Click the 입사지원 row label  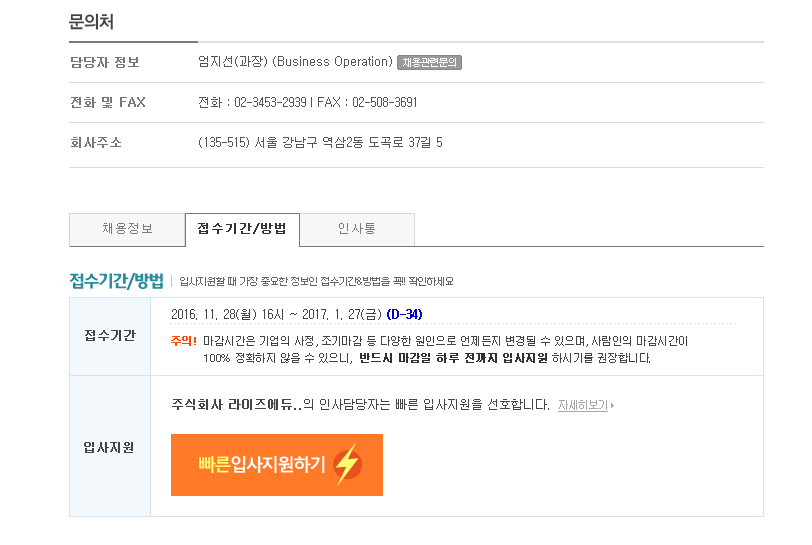[x=109, y=448]
